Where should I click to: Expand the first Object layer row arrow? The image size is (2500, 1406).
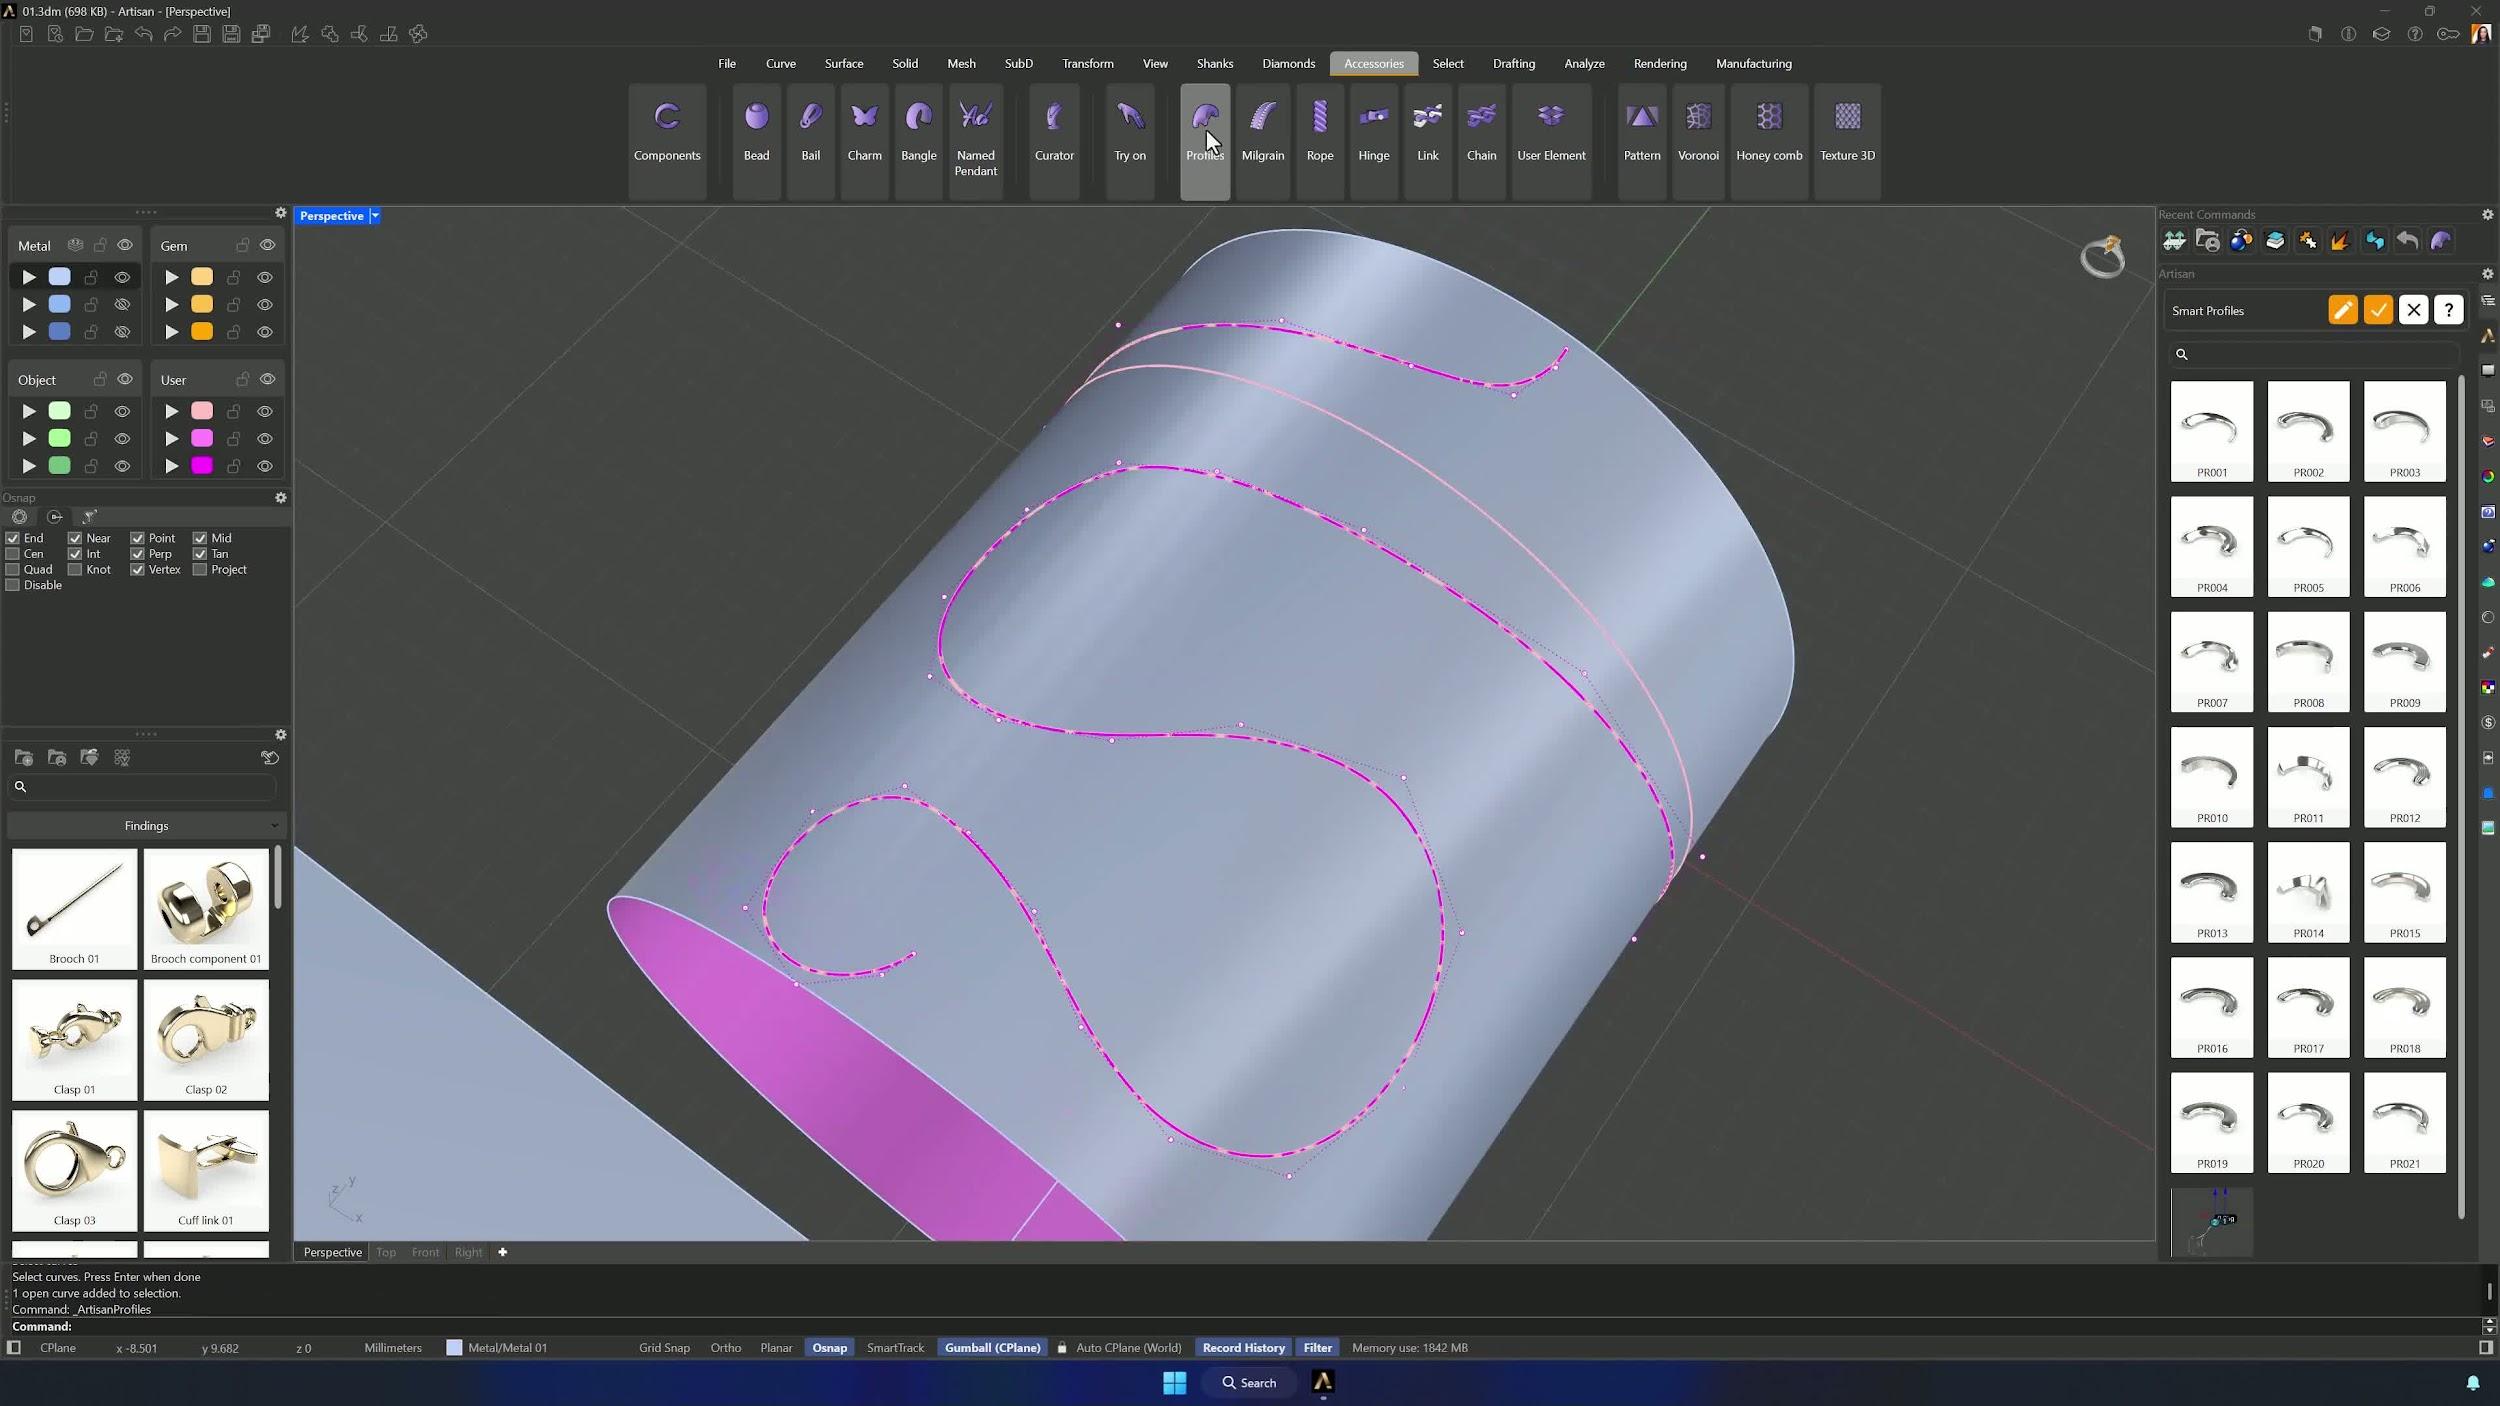(x=29, y=411)
